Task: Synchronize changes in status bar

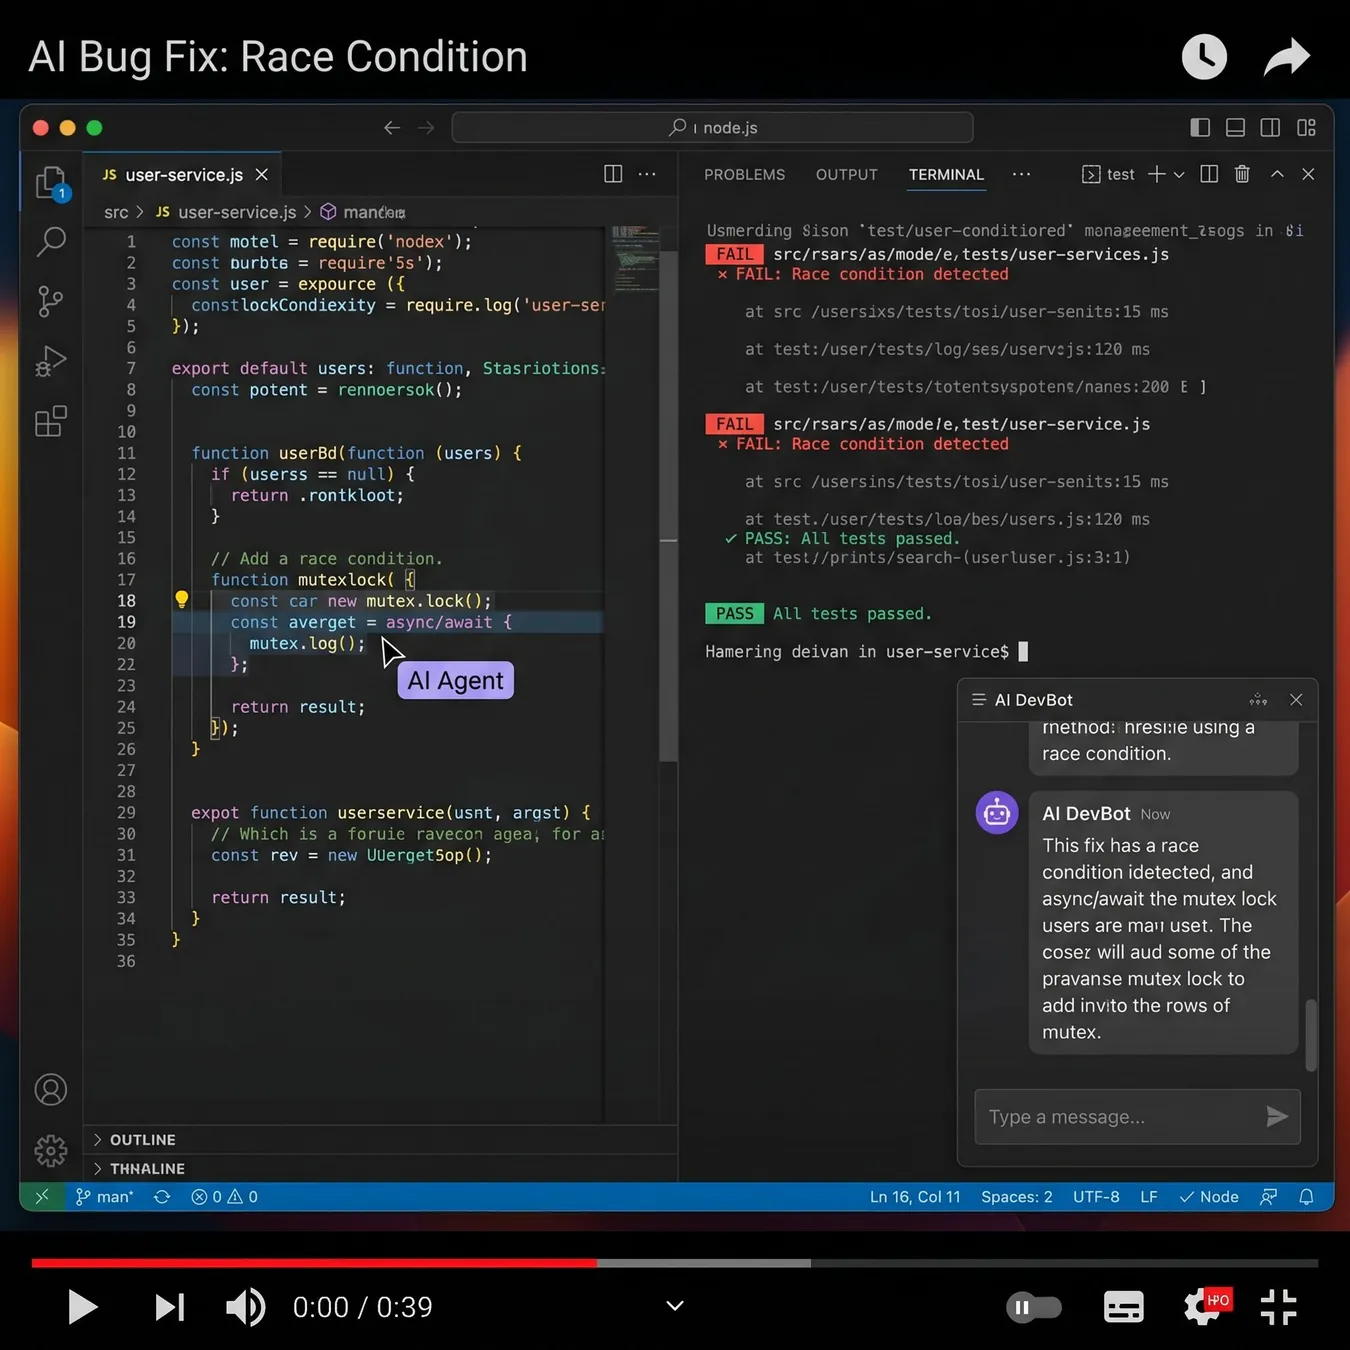Action: click(162, 1197)
